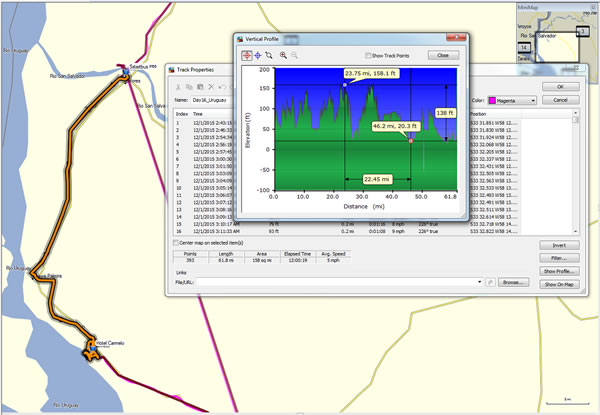Click the 5 mph Avg. Speed value
The height and width of the screenshot is (415, 600).
pyautogui.click(x=333, y=260)
